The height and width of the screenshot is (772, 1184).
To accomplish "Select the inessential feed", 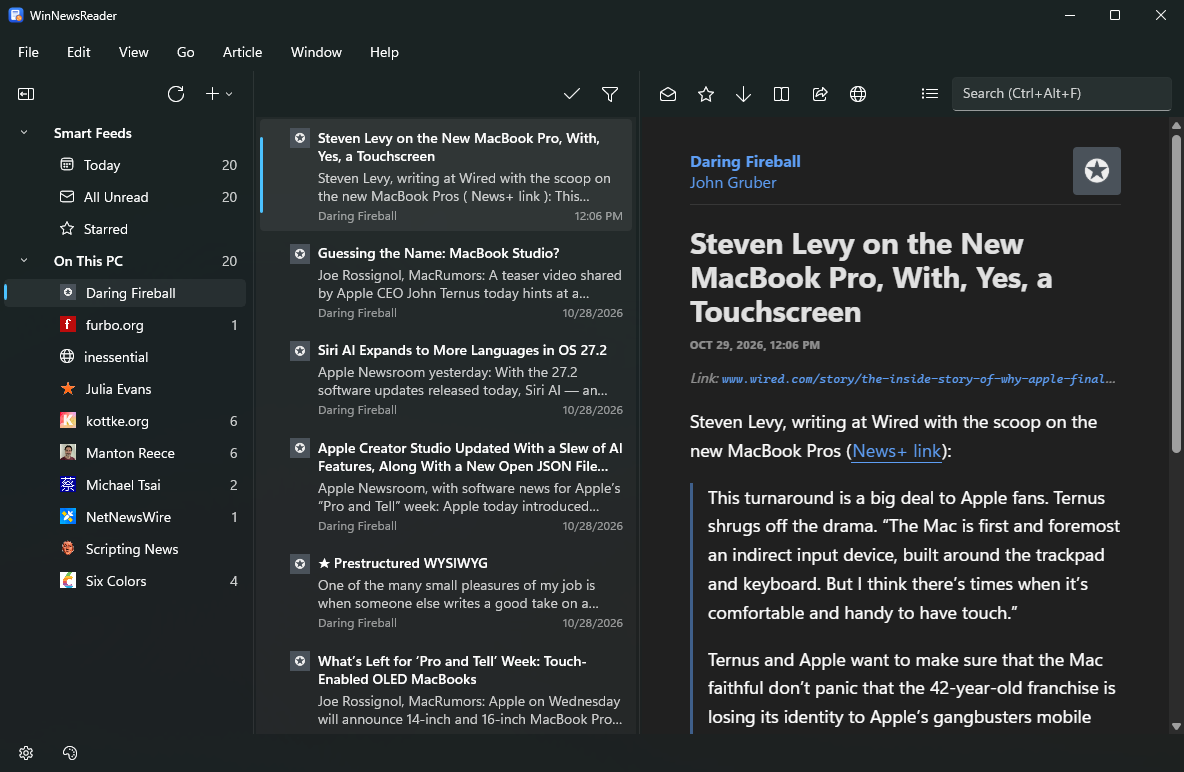I will pyautogui.click(x=125, y=357).
